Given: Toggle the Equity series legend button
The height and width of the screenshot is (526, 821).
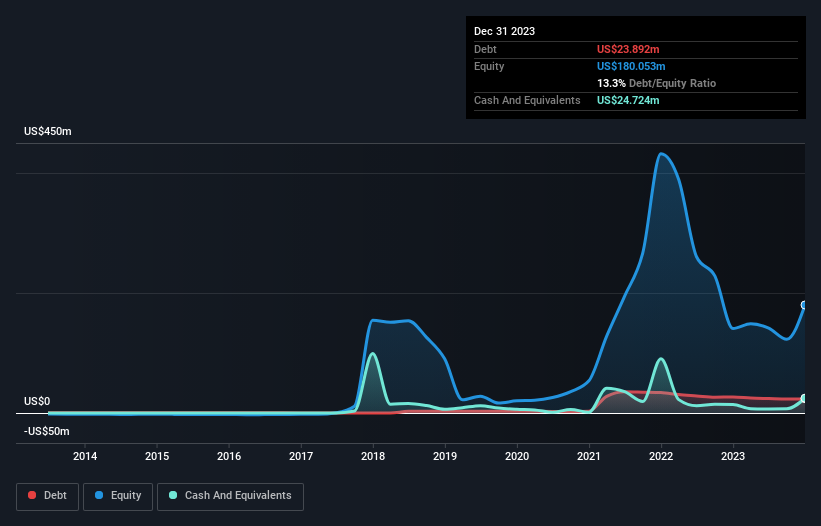Looking at the screenshot, I should [x=118, y=496].
